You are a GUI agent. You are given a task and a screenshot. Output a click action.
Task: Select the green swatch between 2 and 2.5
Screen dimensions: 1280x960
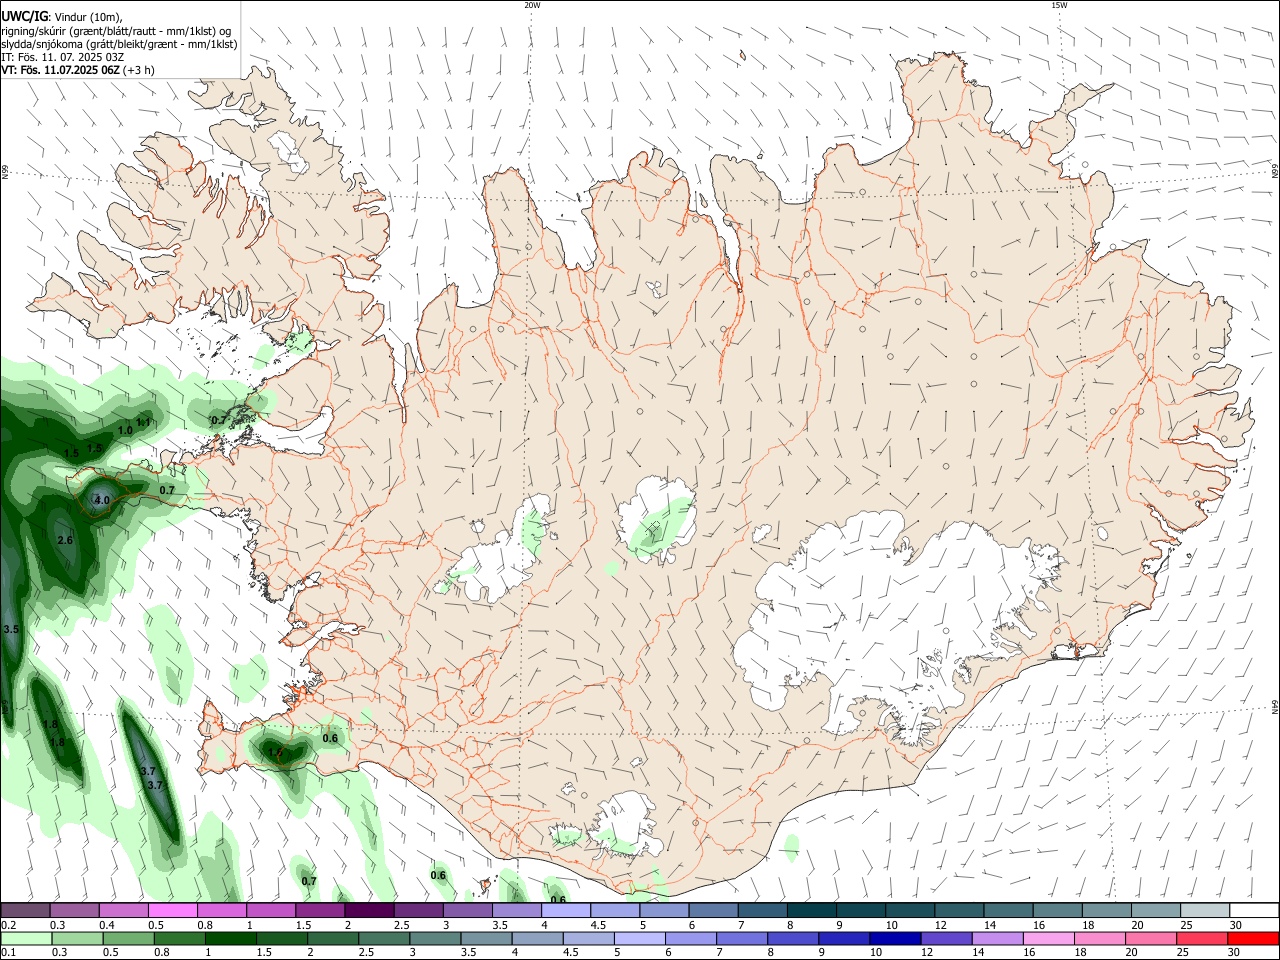tap(332, 939)
